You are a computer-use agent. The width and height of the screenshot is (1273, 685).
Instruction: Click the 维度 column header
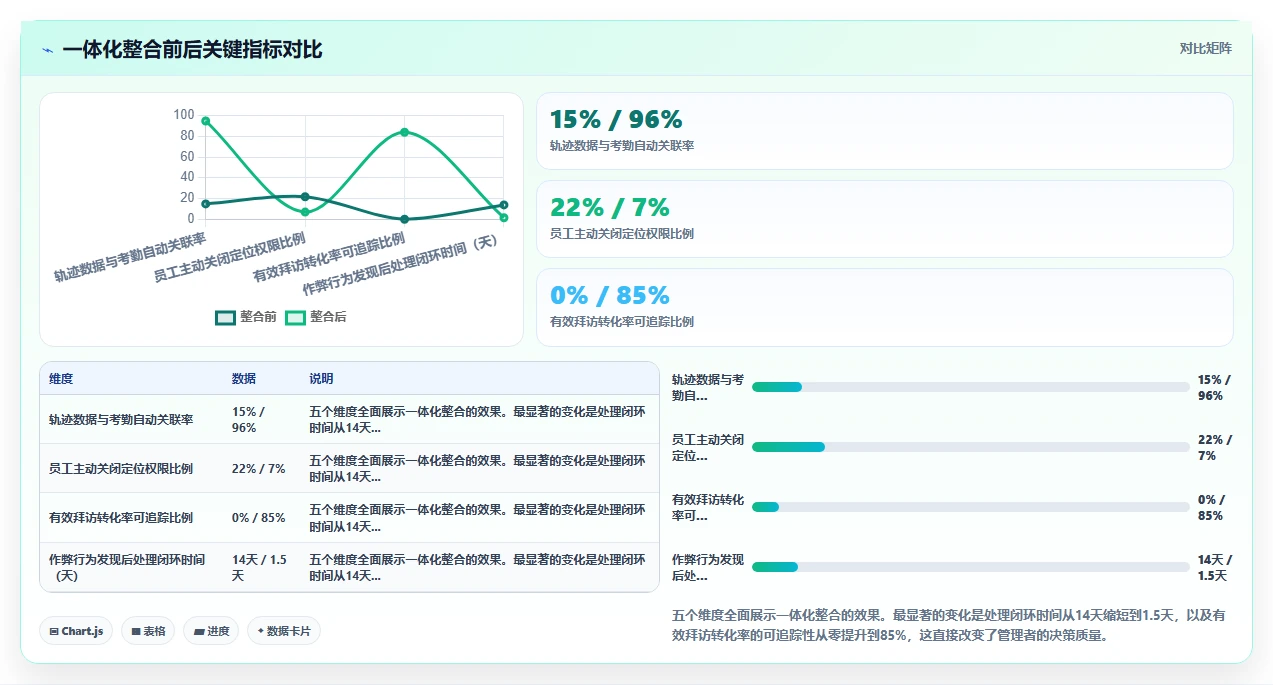[x=61, y=379]
